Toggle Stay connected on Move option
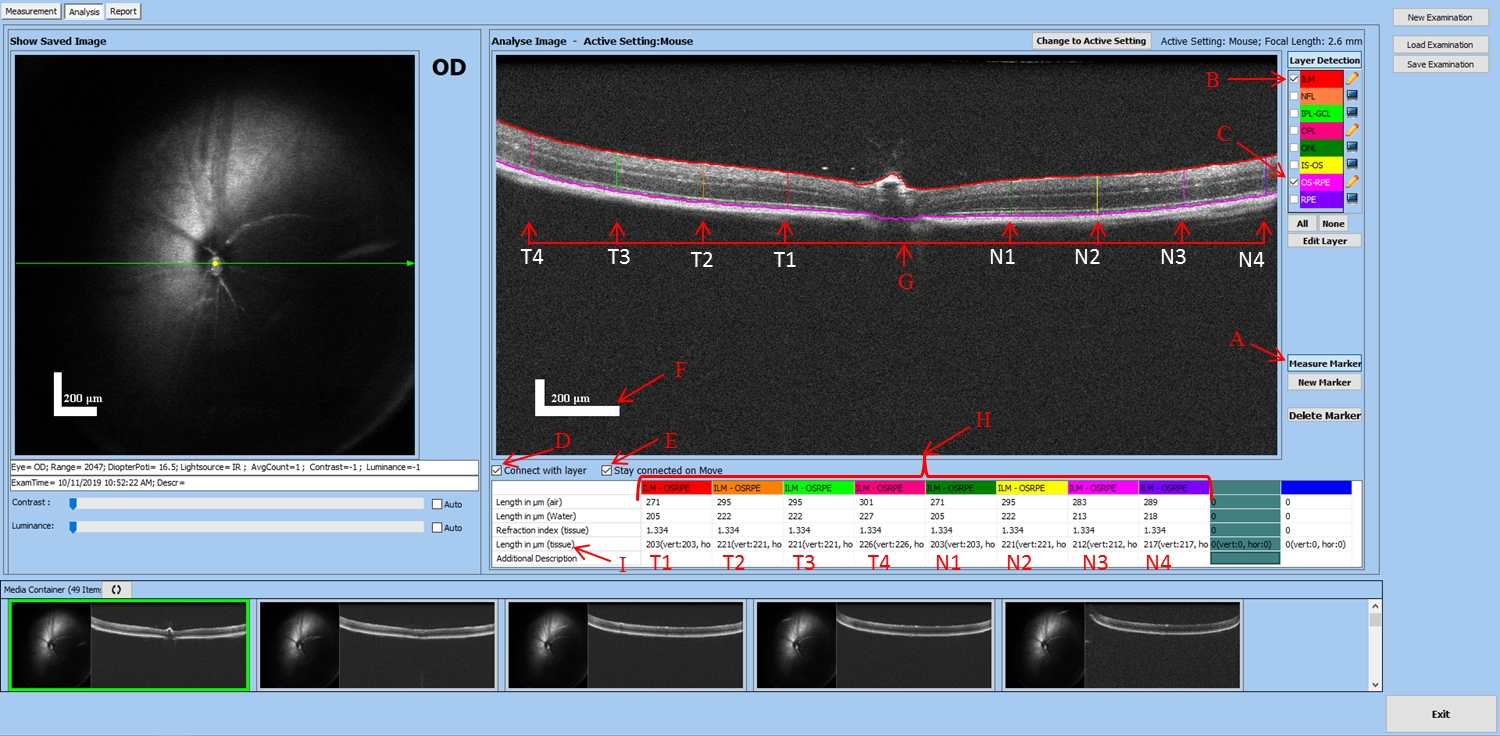1500x736 pixels. coord(607,470)
